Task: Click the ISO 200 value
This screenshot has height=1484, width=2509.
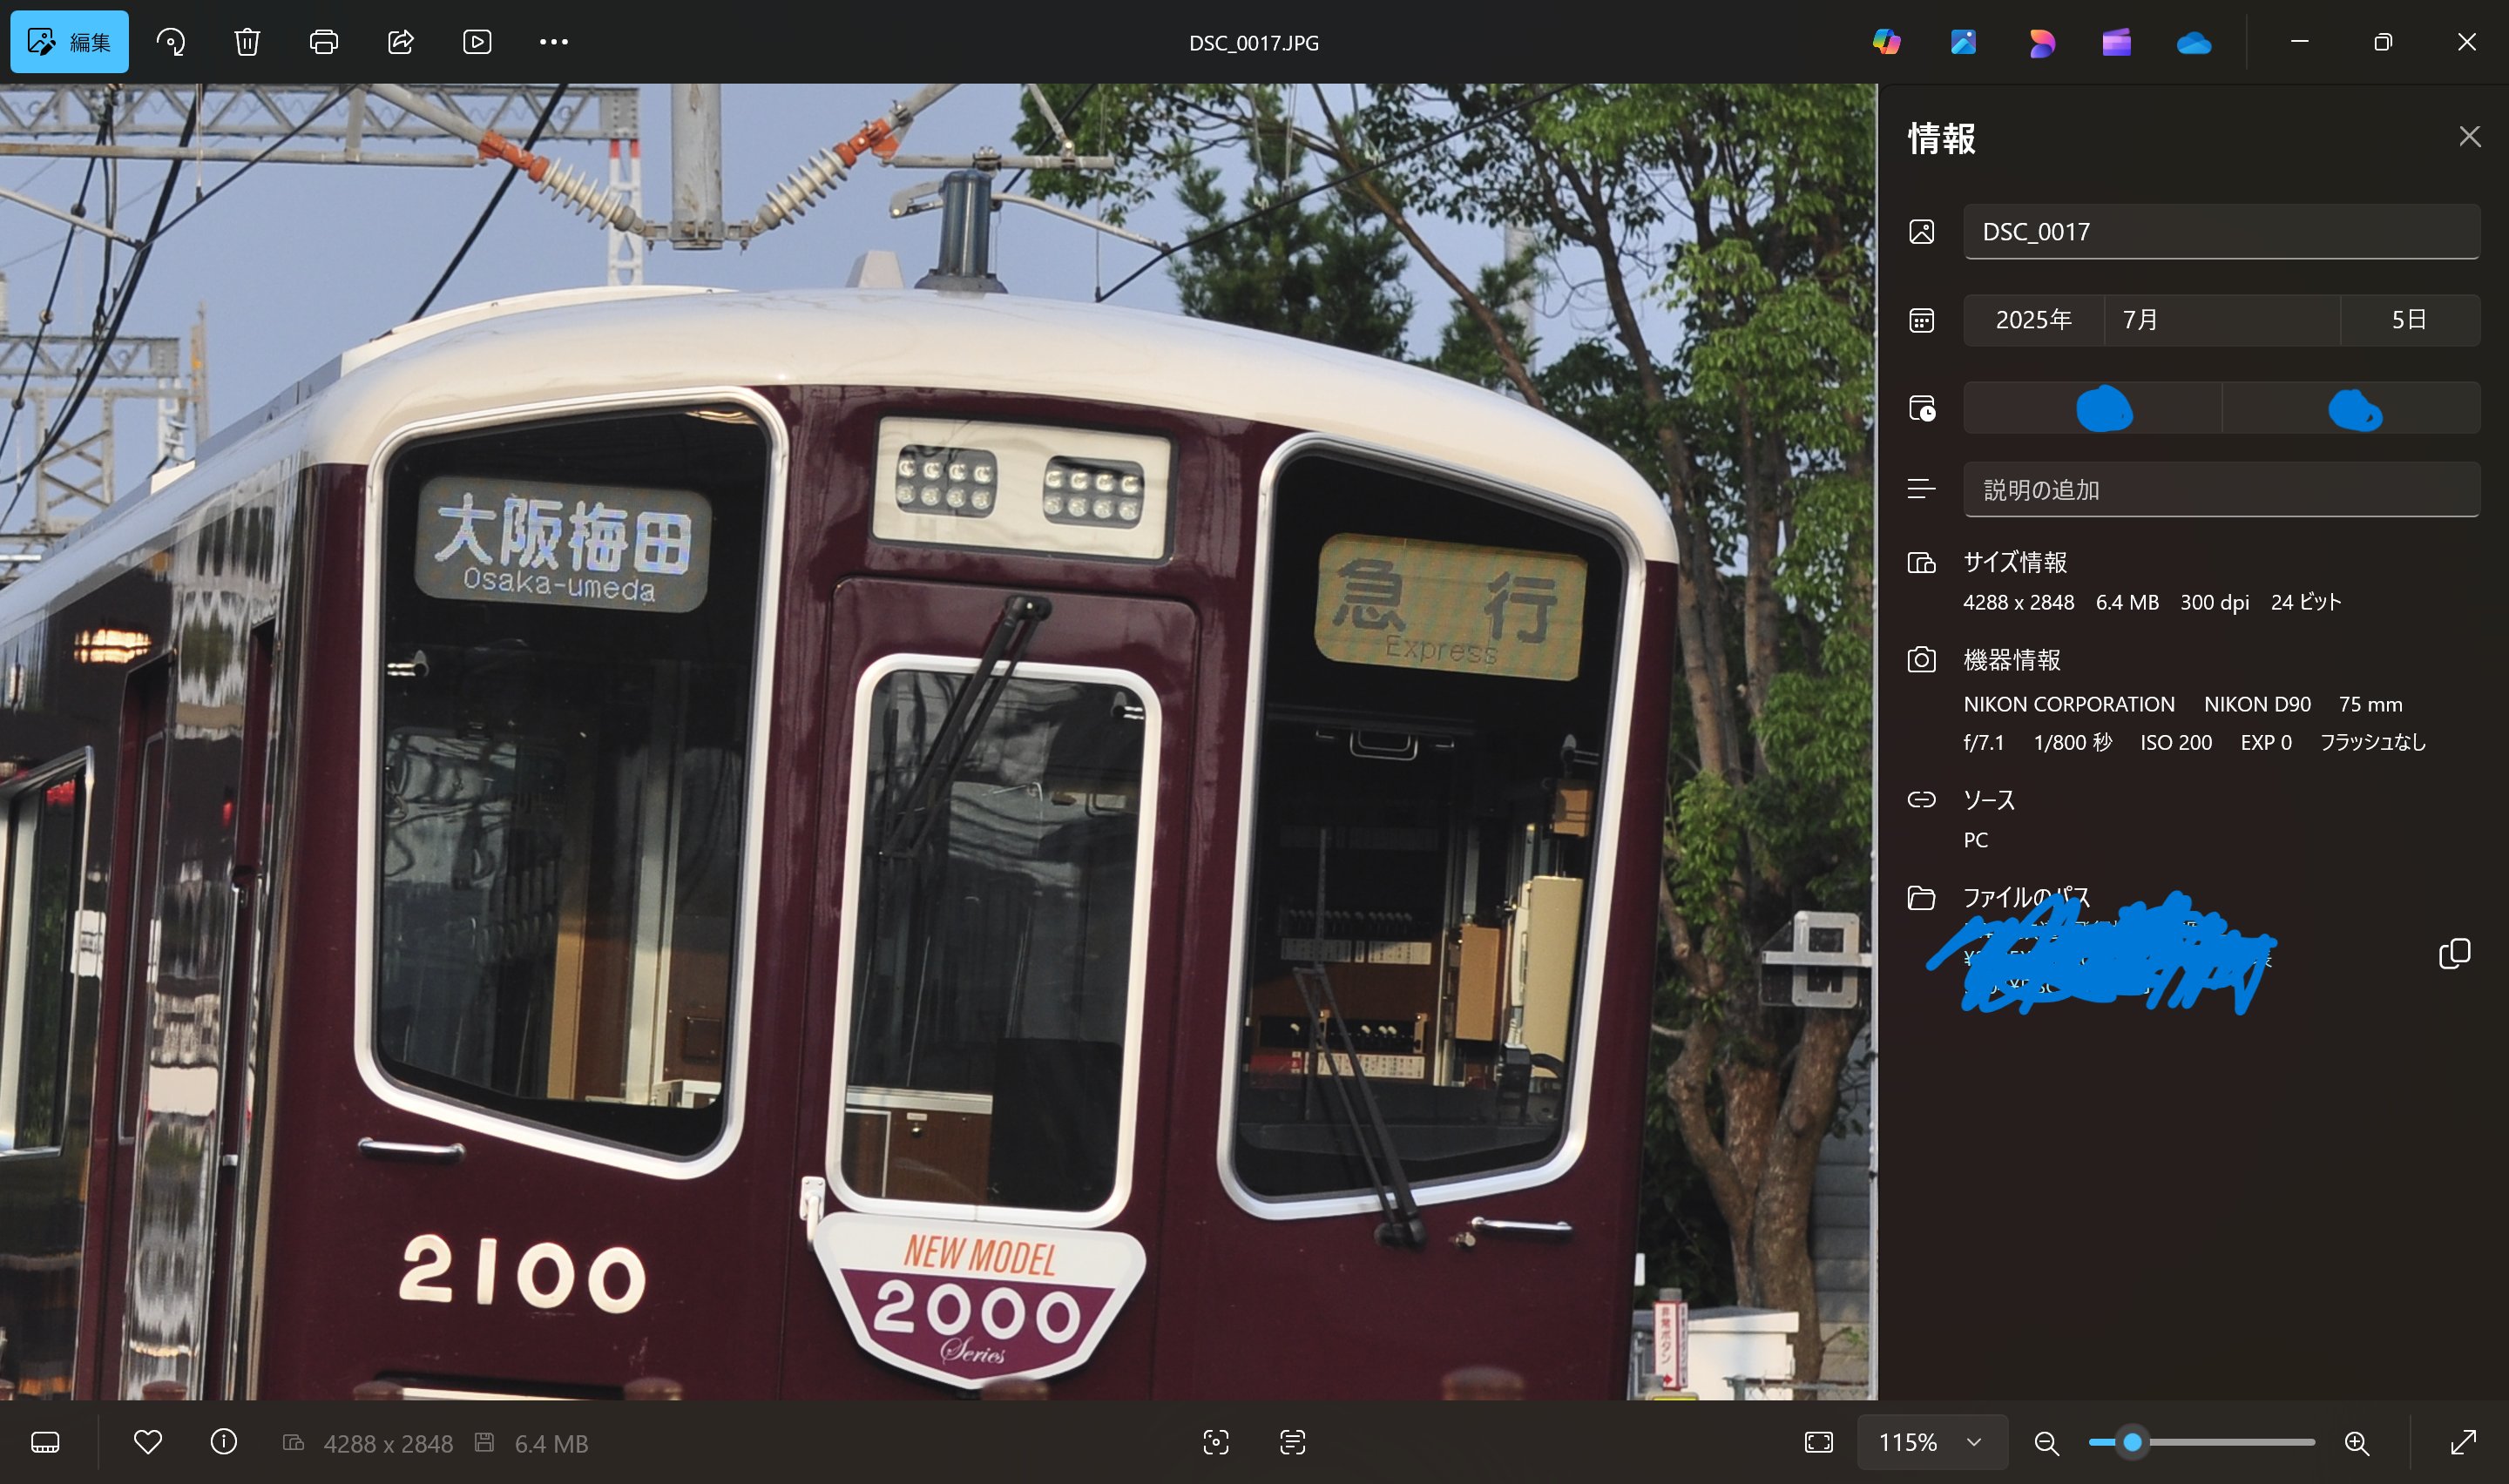Action: point(2176,742)
